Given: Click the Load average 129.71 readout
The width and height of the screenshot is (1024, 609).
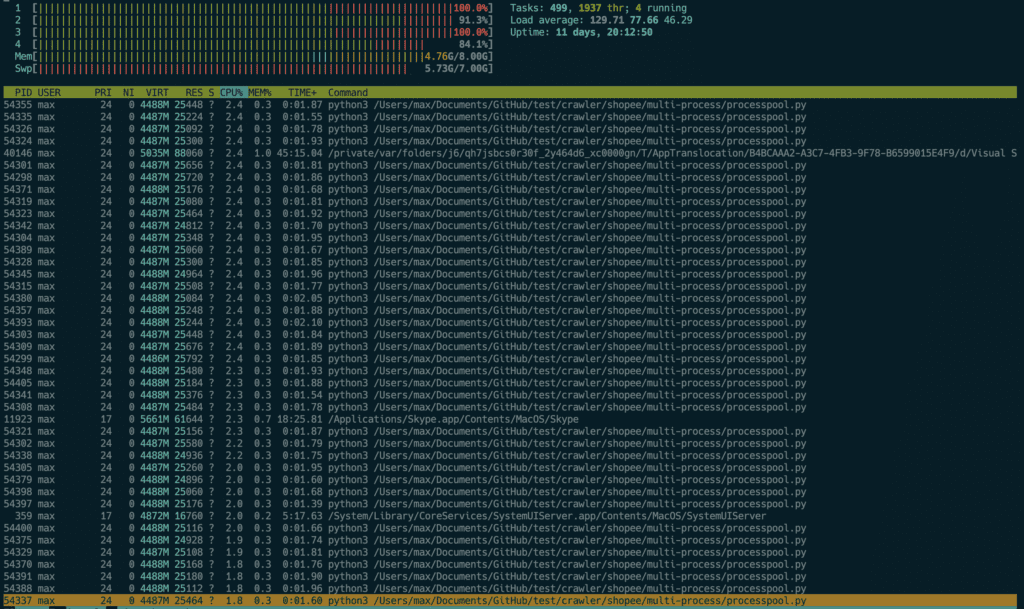Looking at the screenshot, I should pyautogui.click(x=601, y=20).
